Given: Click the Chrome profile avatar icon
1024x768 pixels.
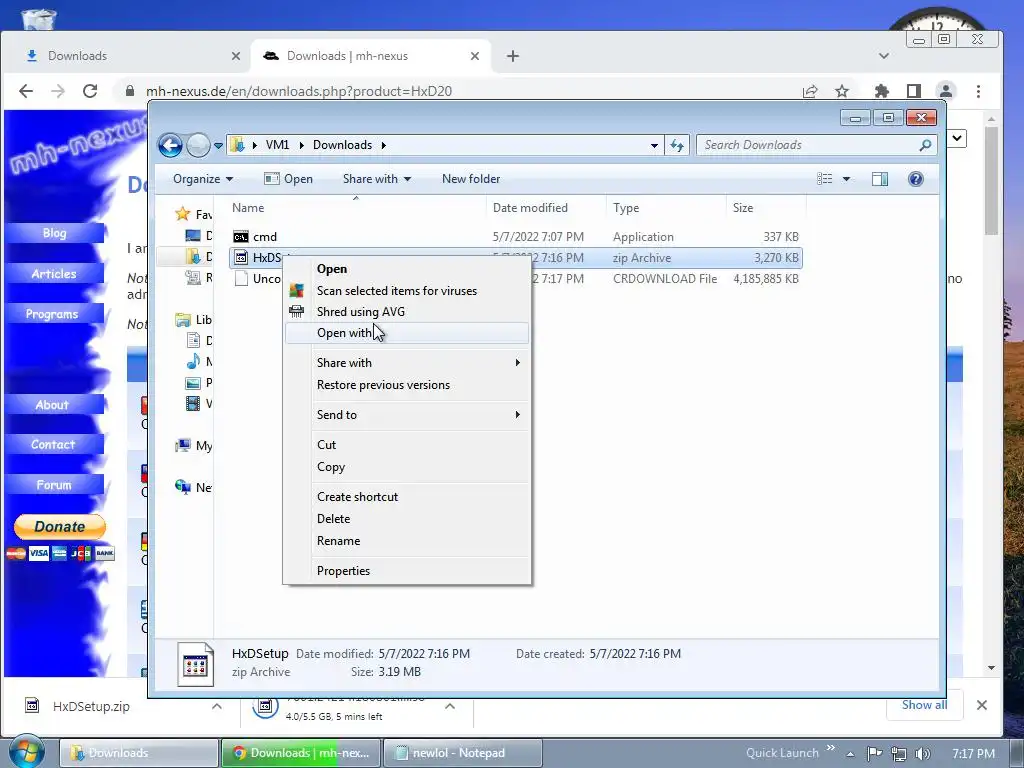Looking at the screenshot, I should pyautogui.click(x=946, y=91).
